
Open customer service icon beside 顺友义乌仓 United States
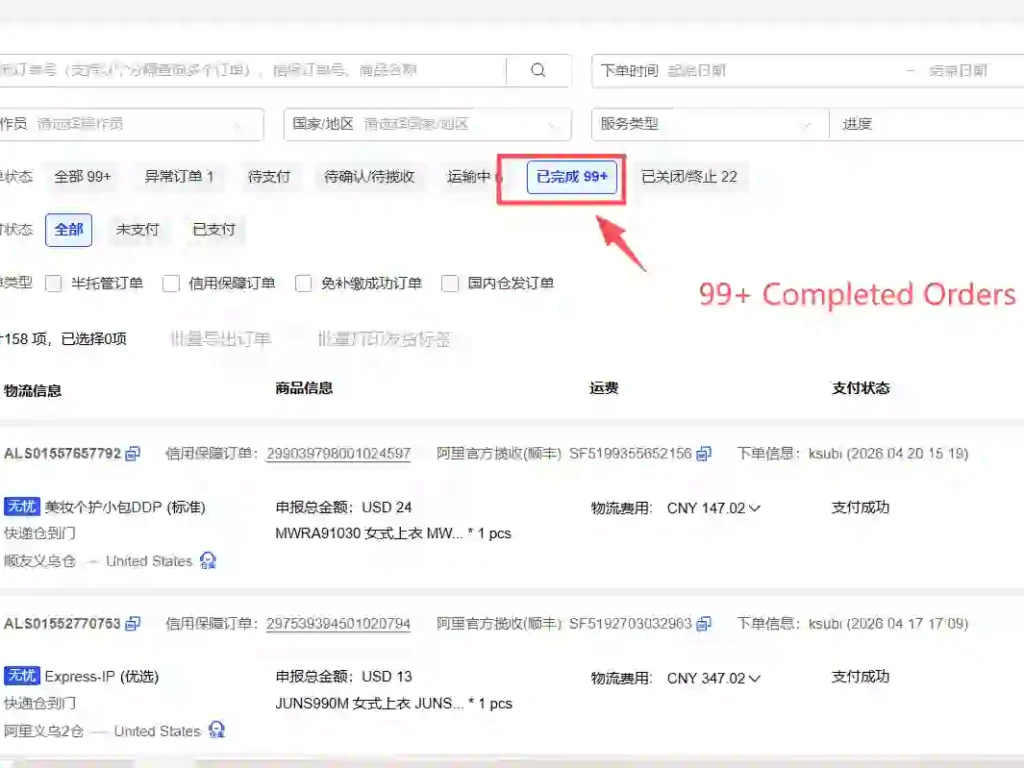(208, 561)
